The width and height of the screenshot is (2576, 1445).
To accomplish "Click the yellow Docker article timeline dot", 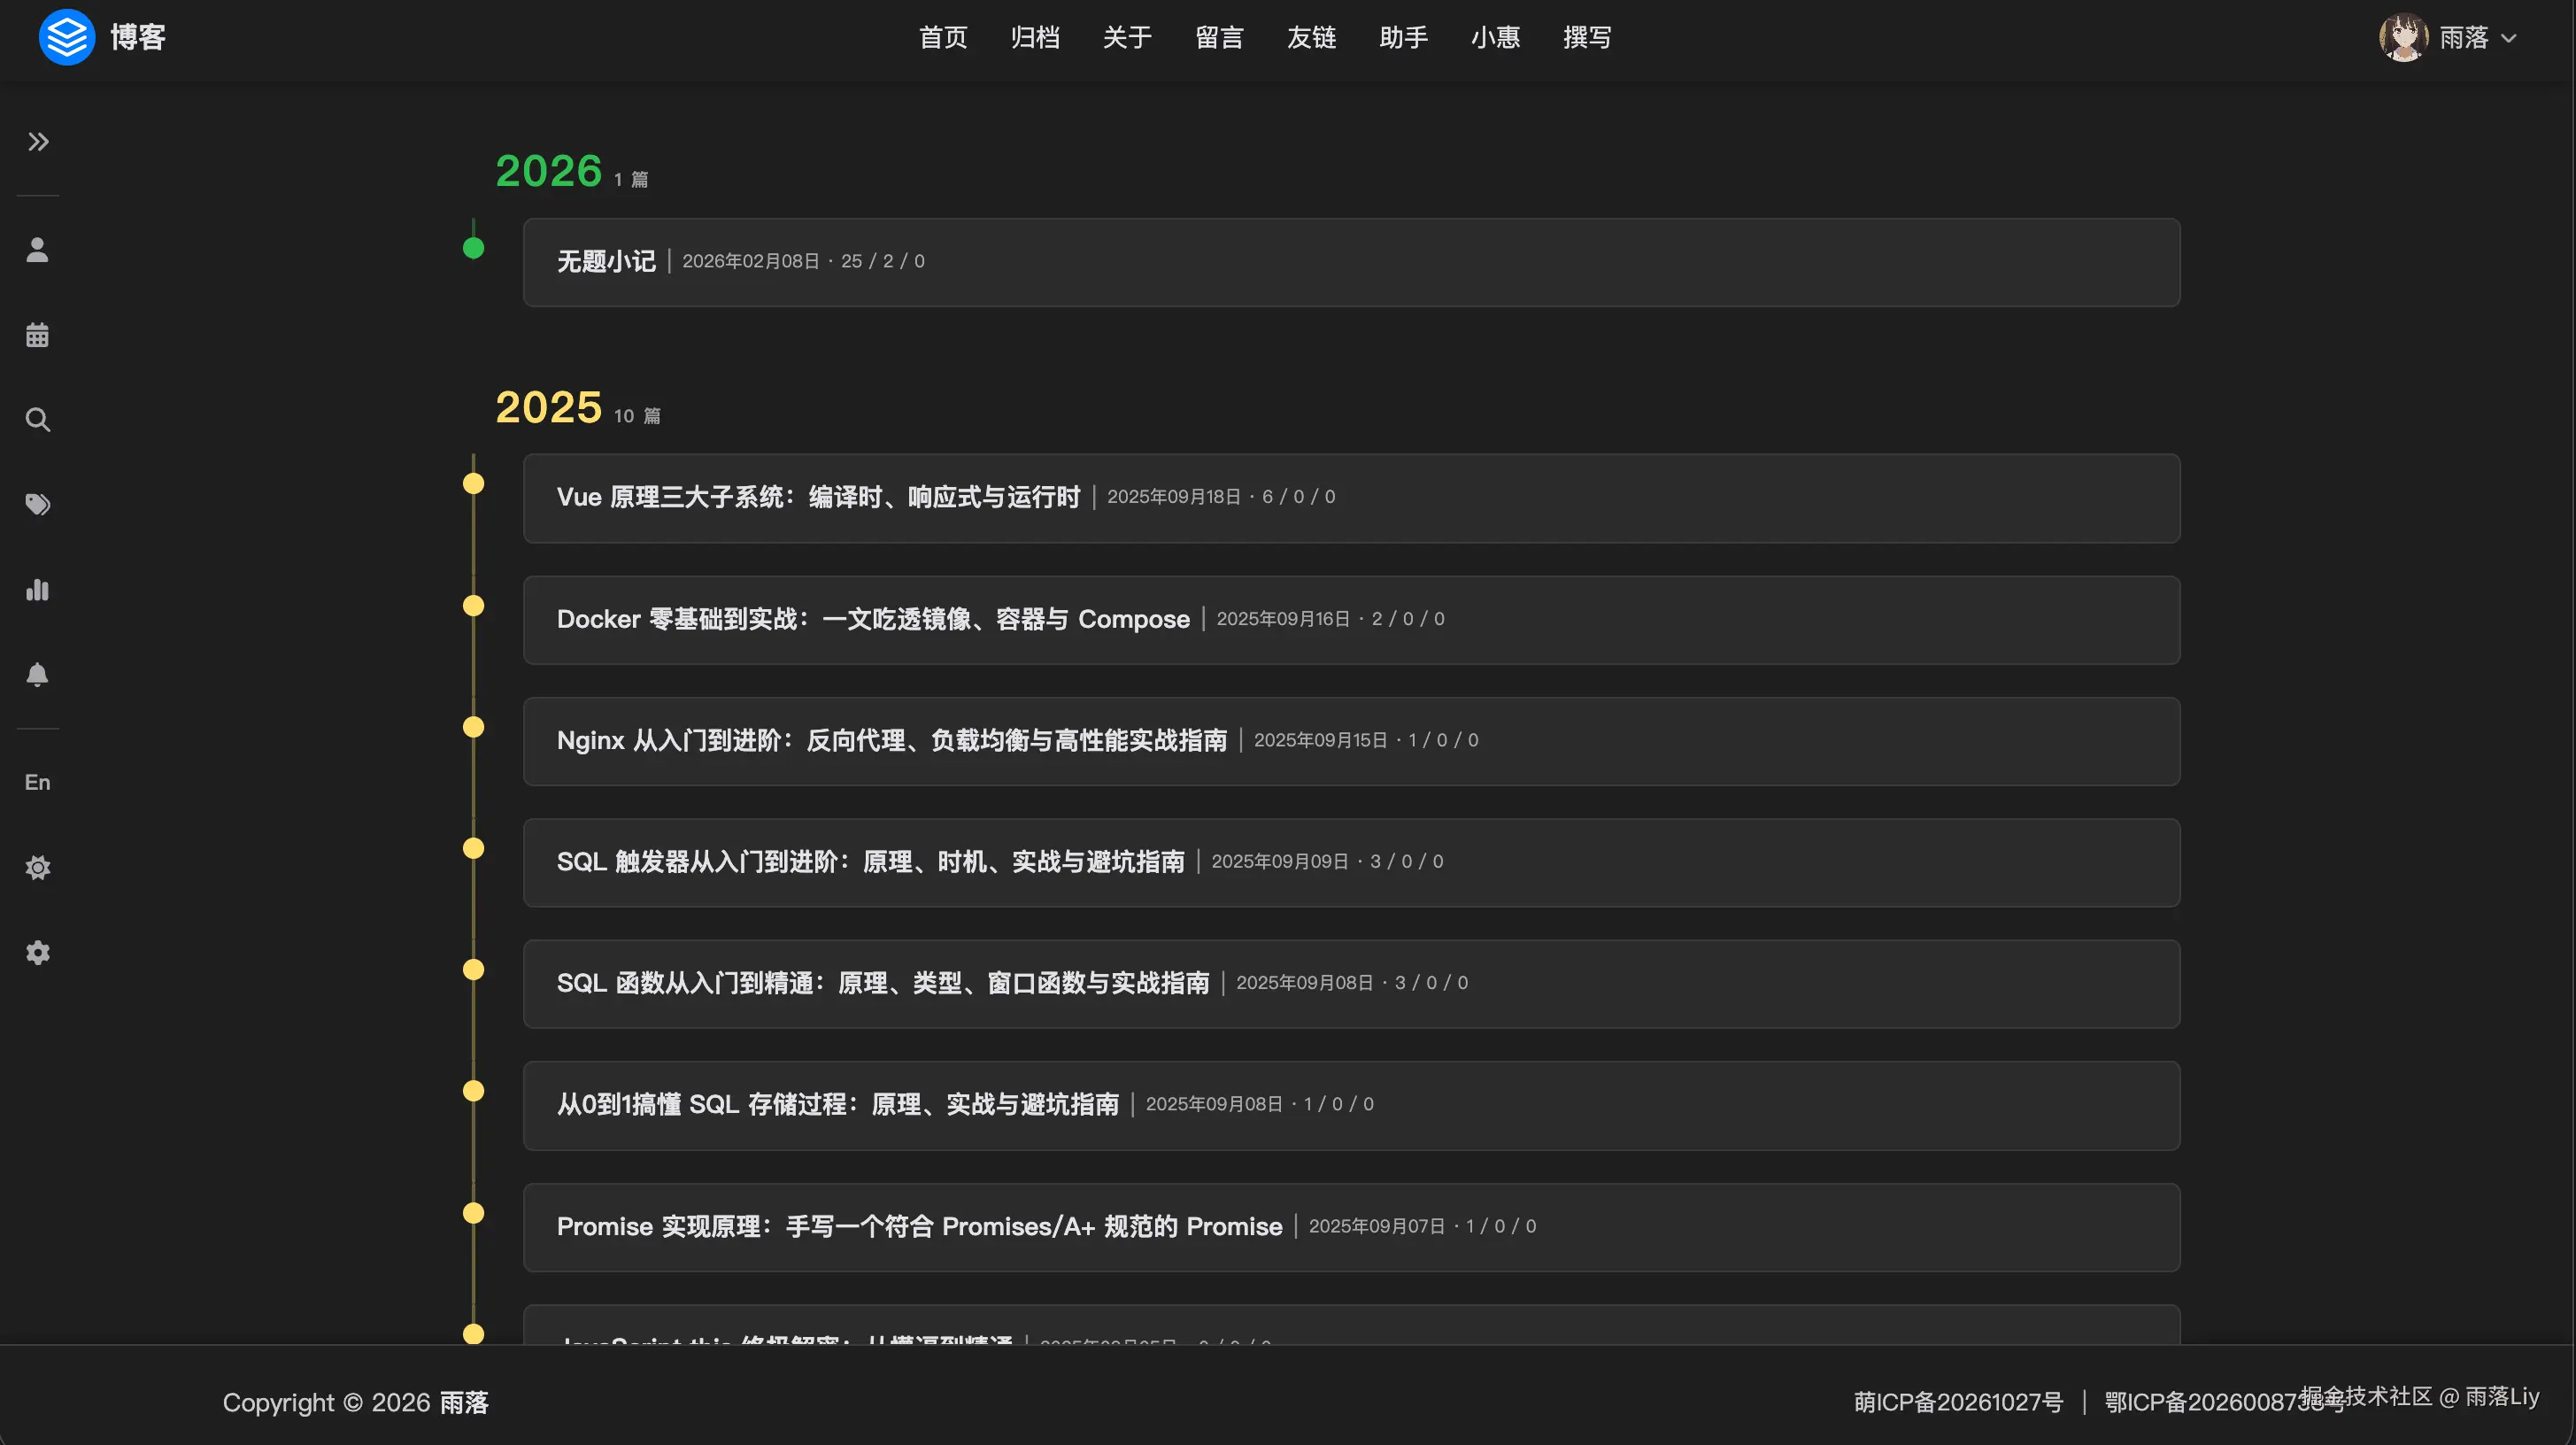I will pos(474,606).
